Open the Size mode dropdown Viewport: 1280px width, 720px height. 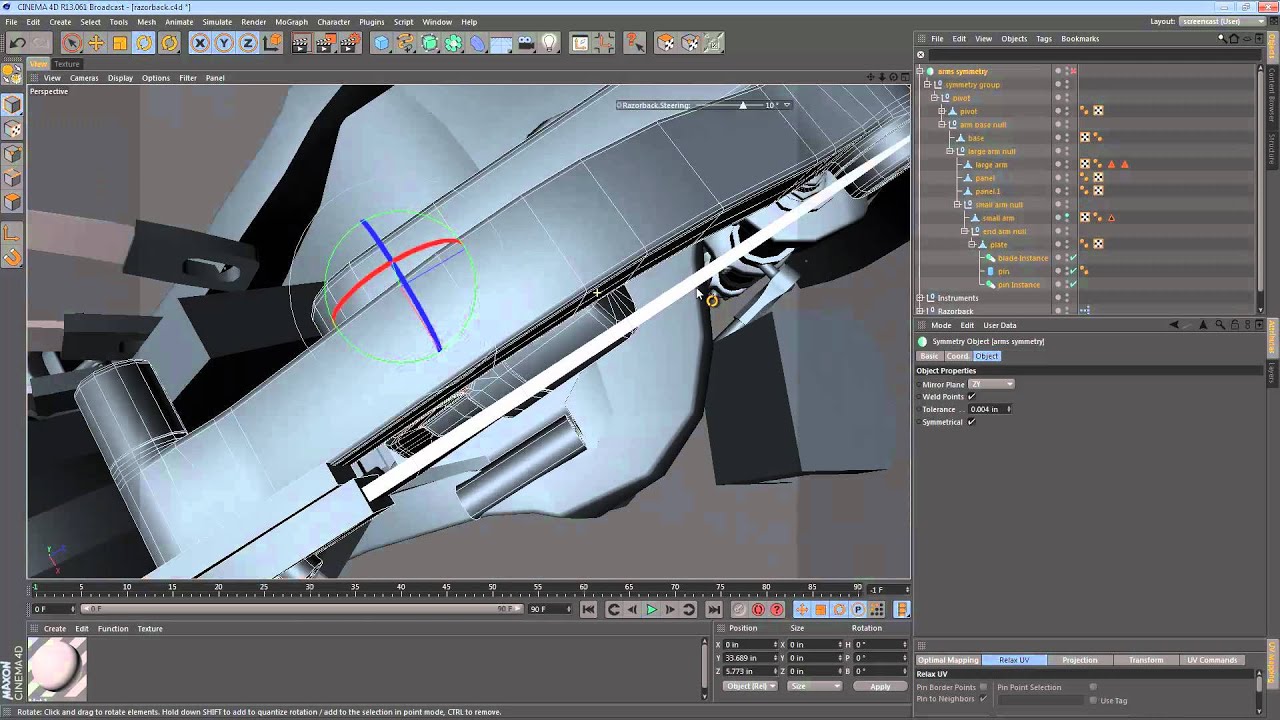[x=815, y=686]
